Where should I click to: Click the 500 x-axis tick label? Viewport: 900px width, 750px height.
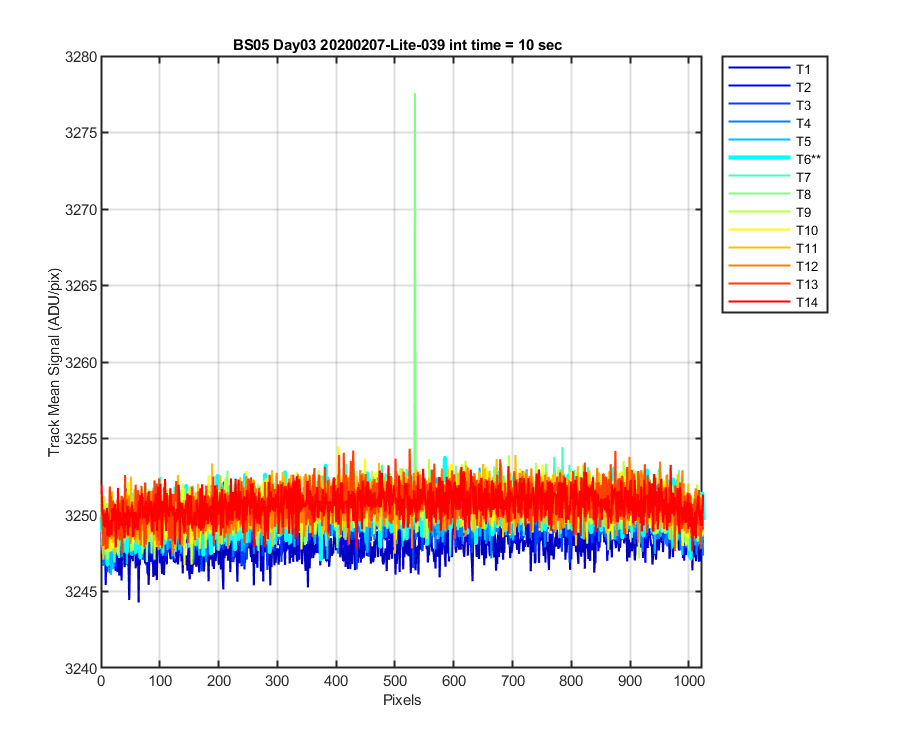click(x=395, y=681)
